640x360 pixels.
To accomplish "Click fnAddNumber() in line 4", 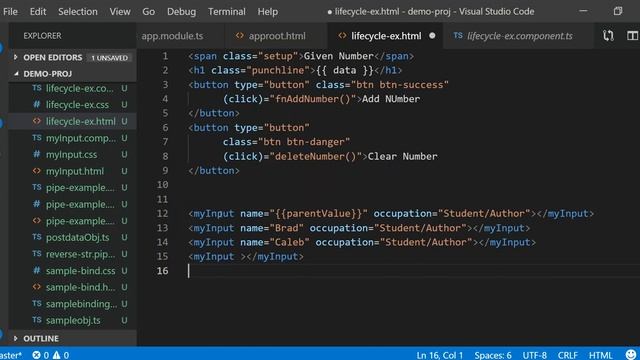I will [x=313, y=99].
